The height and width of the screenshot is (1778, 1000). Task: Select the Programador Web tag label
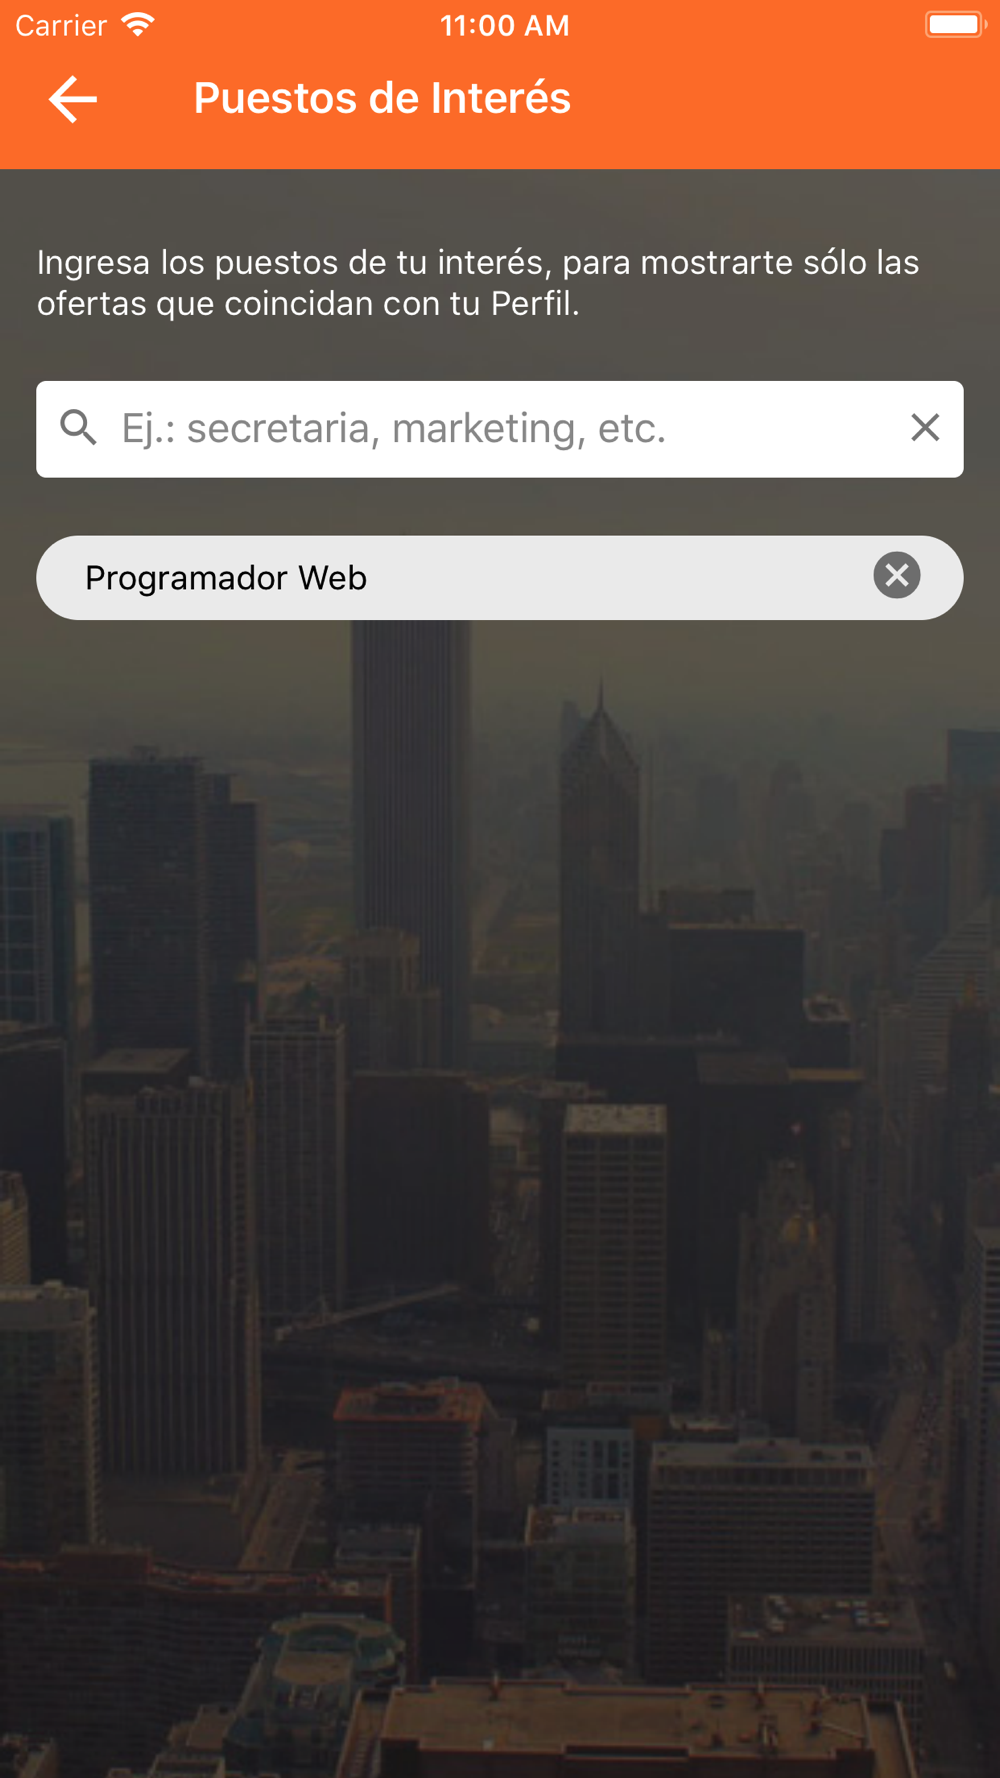(x=226, y=578)
